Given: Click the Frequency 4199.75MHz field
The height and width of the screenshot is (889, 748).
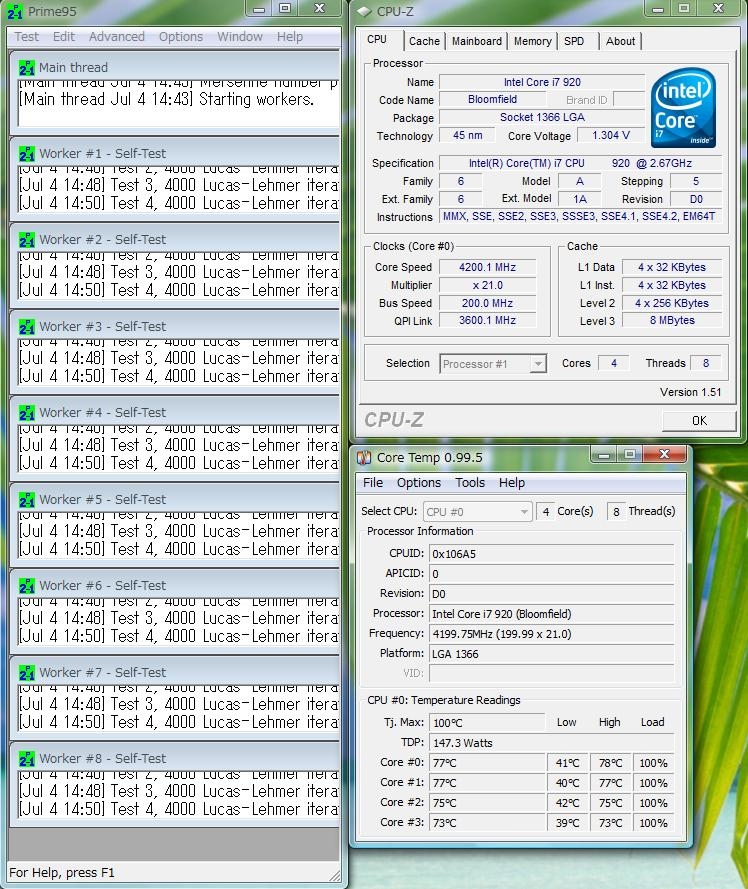Looking at the screenshot, I should (552, 634).
